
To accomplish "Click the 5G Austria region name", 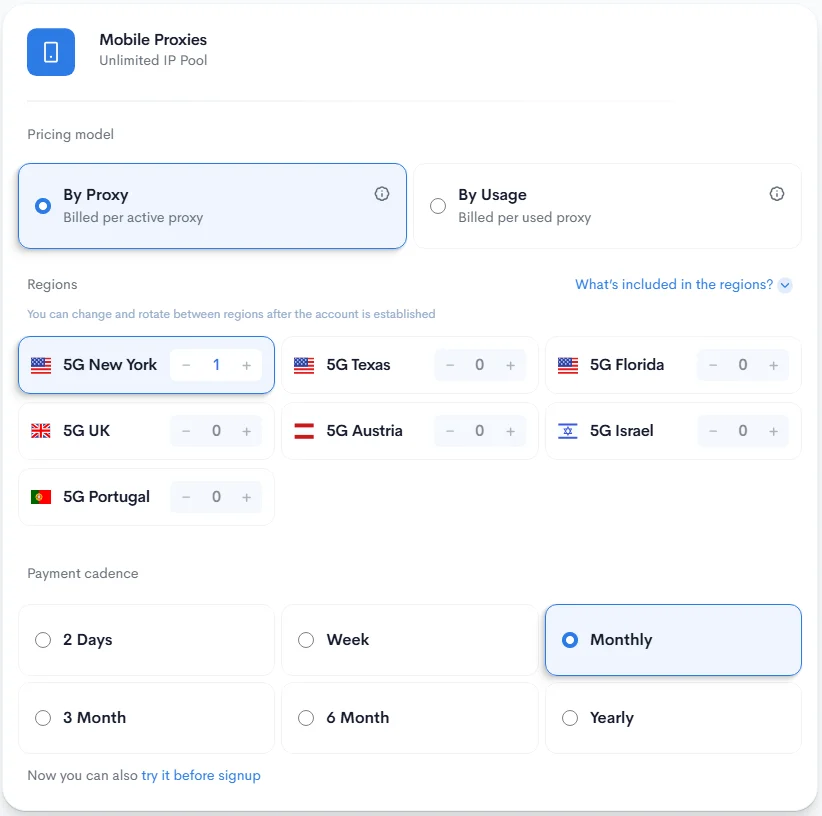I will point(364,431).
